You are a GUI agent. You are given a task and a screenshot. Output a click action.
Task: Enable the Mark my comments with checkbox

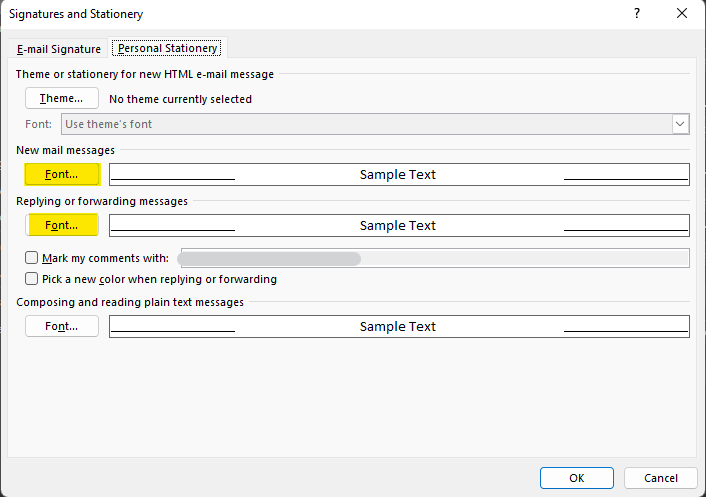32,258
